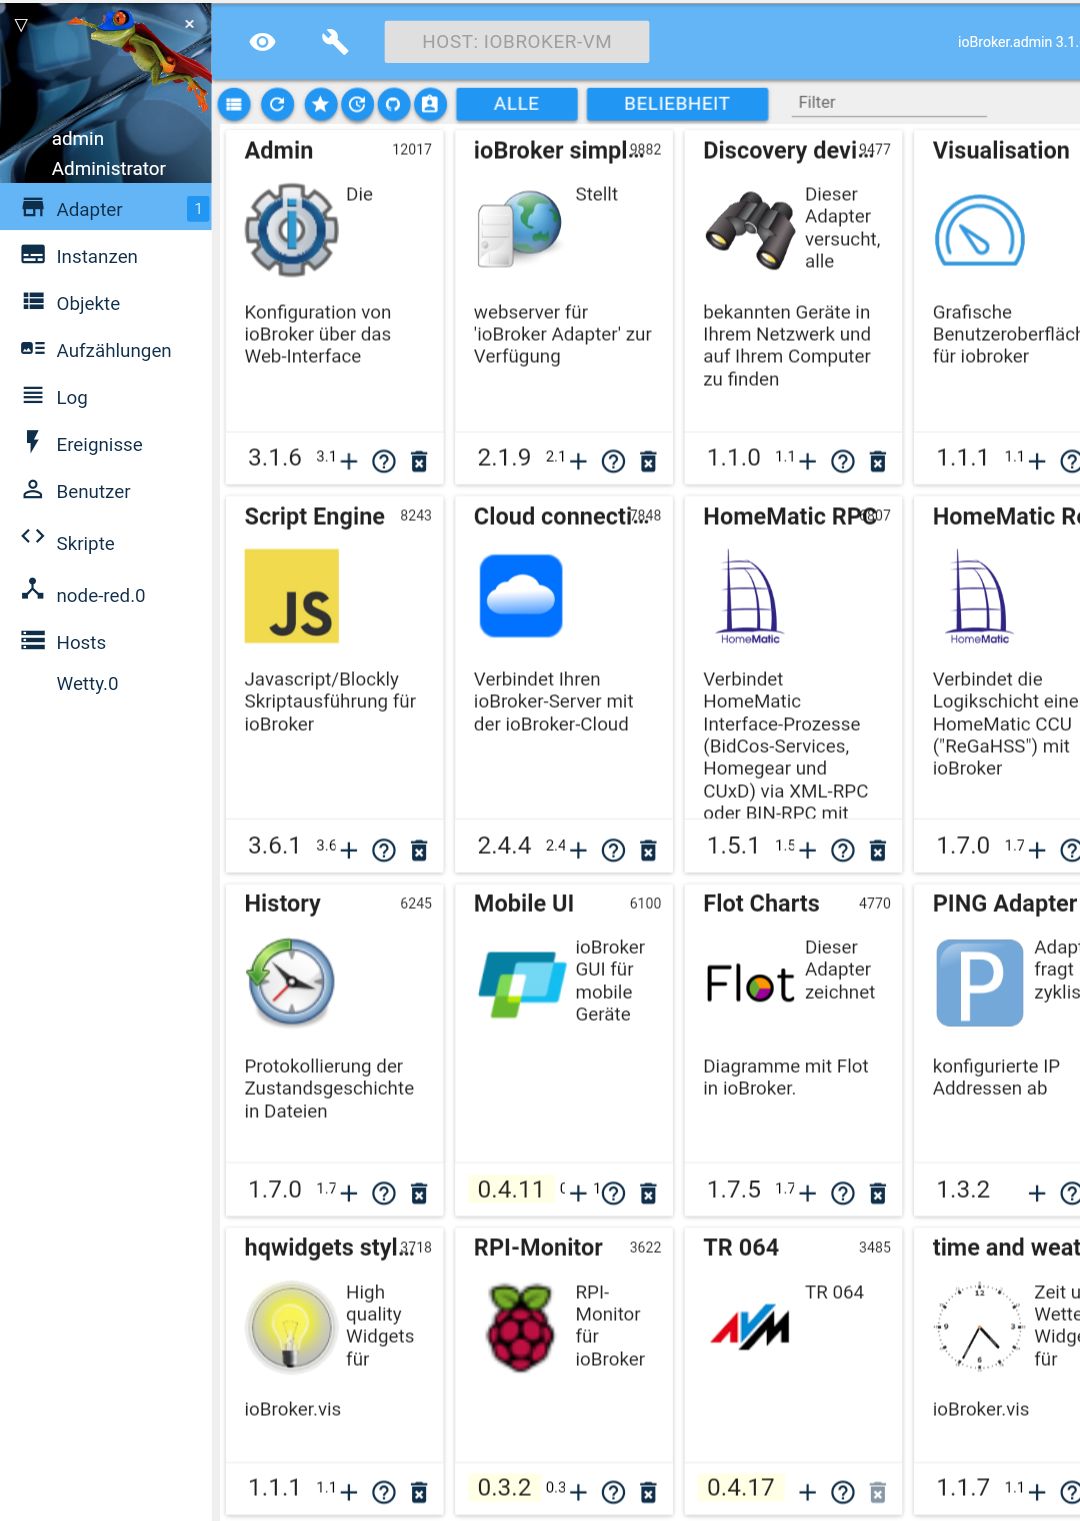Click the HOST: IOBROKER-VM button
The height and width of the screenshot is (1521, 1080).
pos(517,42)
